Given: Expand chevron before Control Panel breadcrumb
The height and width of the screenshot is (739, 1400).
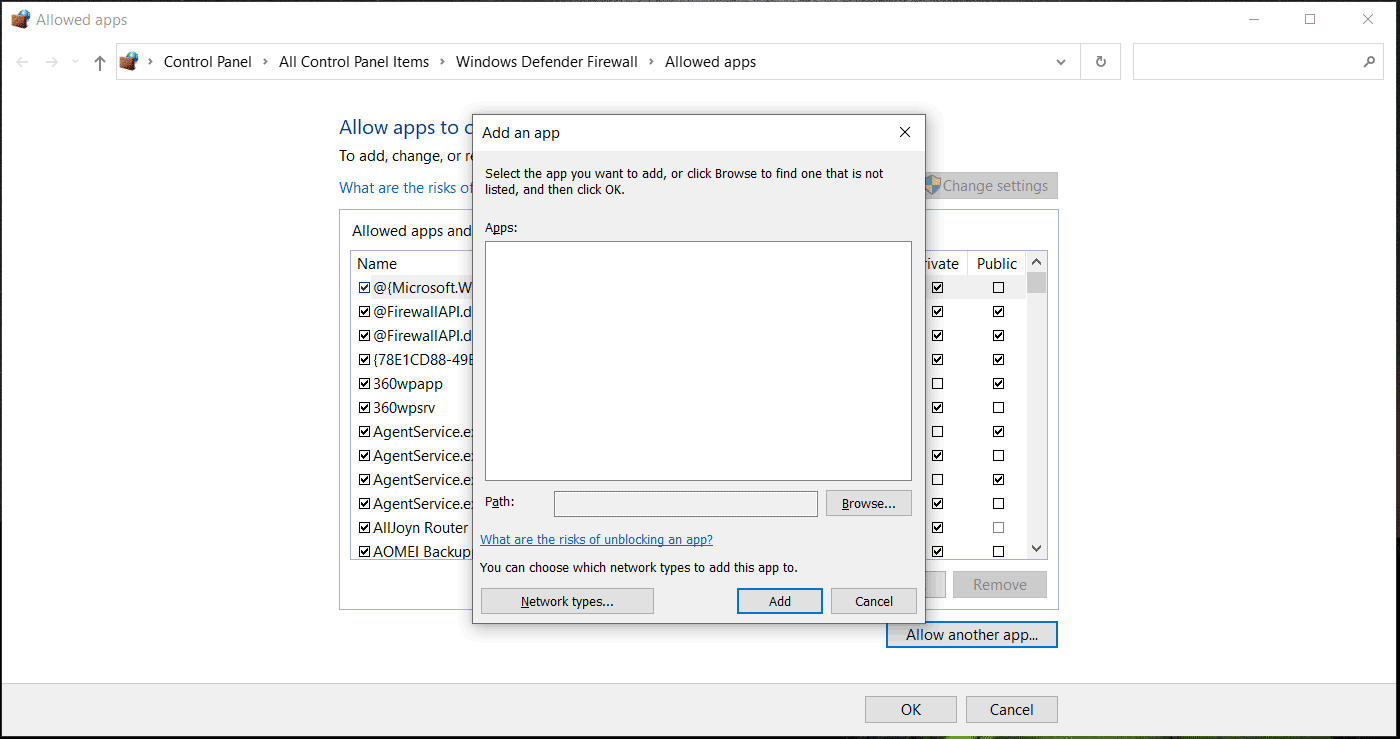Looking at the screenshot, I should coord(150,62).
